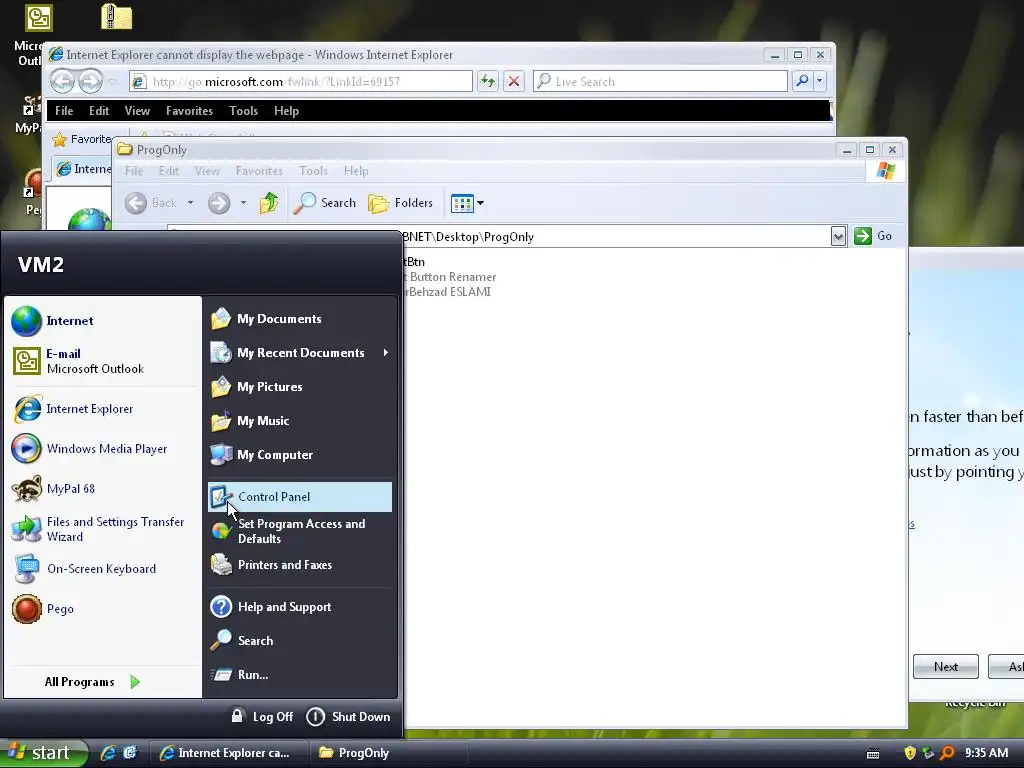Open Search from Start menu
This screenshot has height=768, width=1024.
tap(300, 641)
